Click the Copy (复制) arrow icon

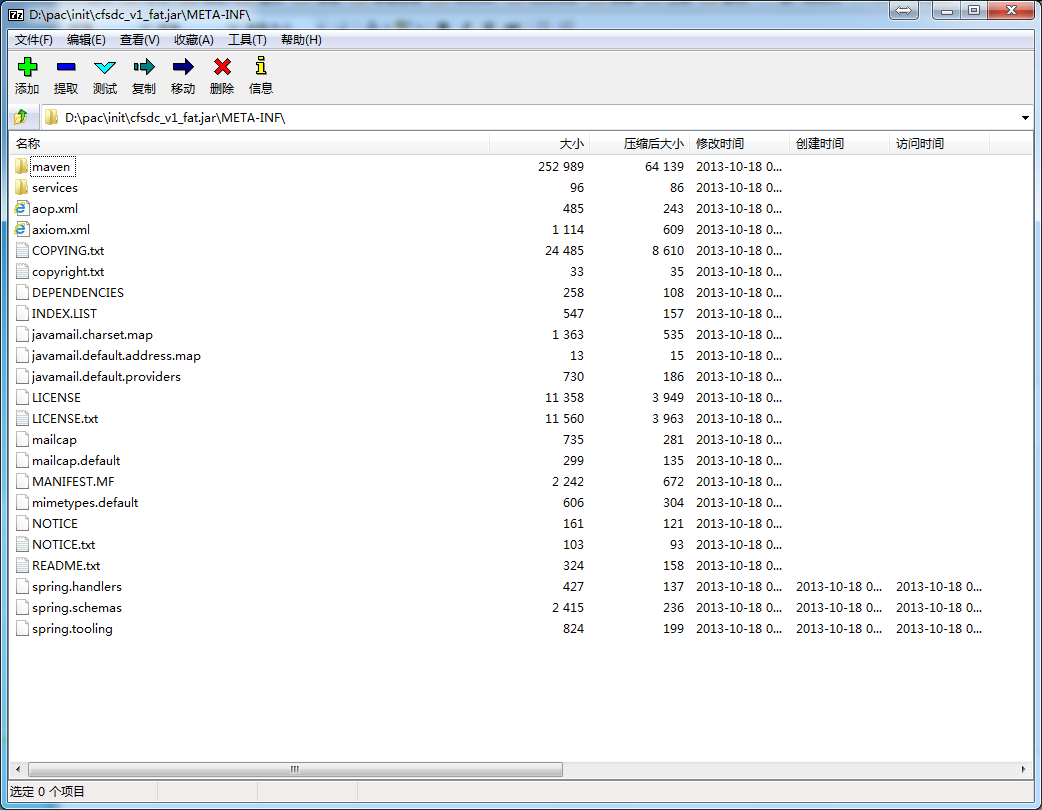pyautogui.click(x=144, y=66)
